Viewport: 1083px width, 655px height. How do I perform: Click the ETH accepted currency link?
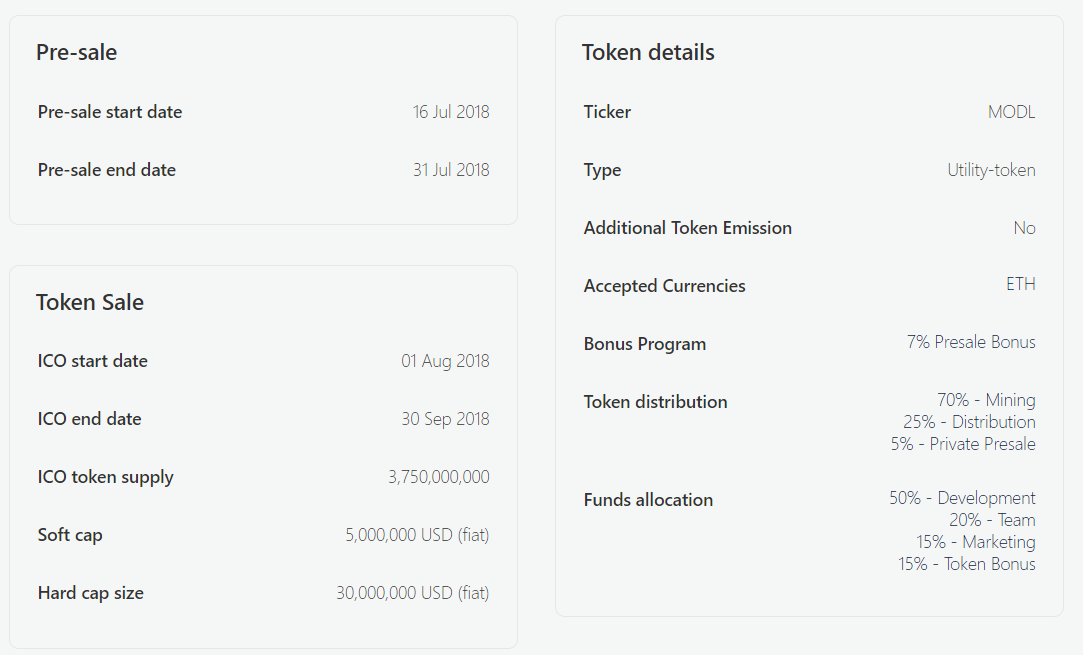(1020, 285)
